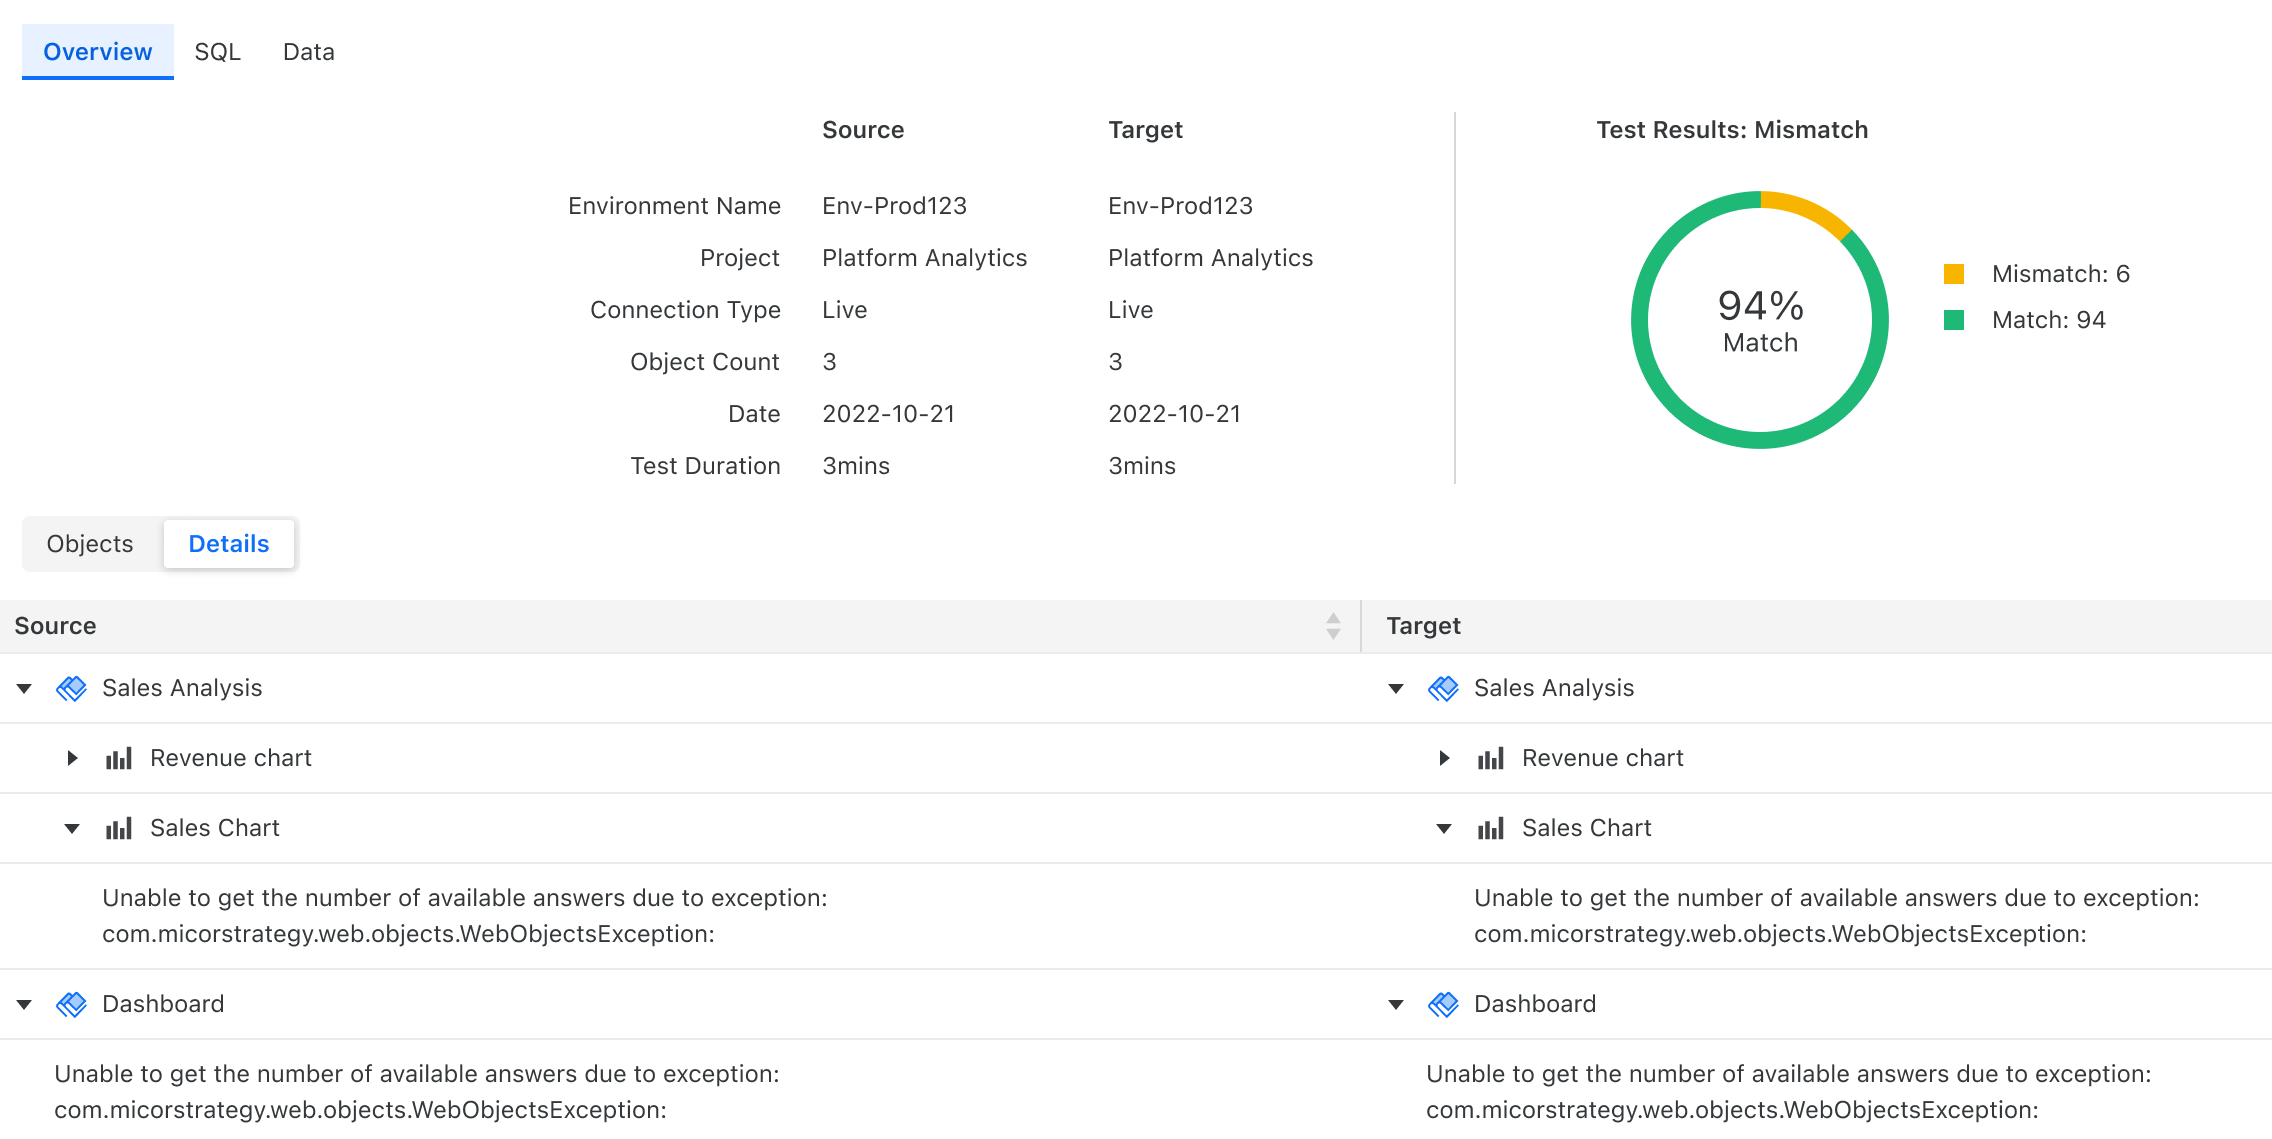This screenshot has height=1139, width=2272.
Task: Open the Data tab
Action: tap(308, 52)
